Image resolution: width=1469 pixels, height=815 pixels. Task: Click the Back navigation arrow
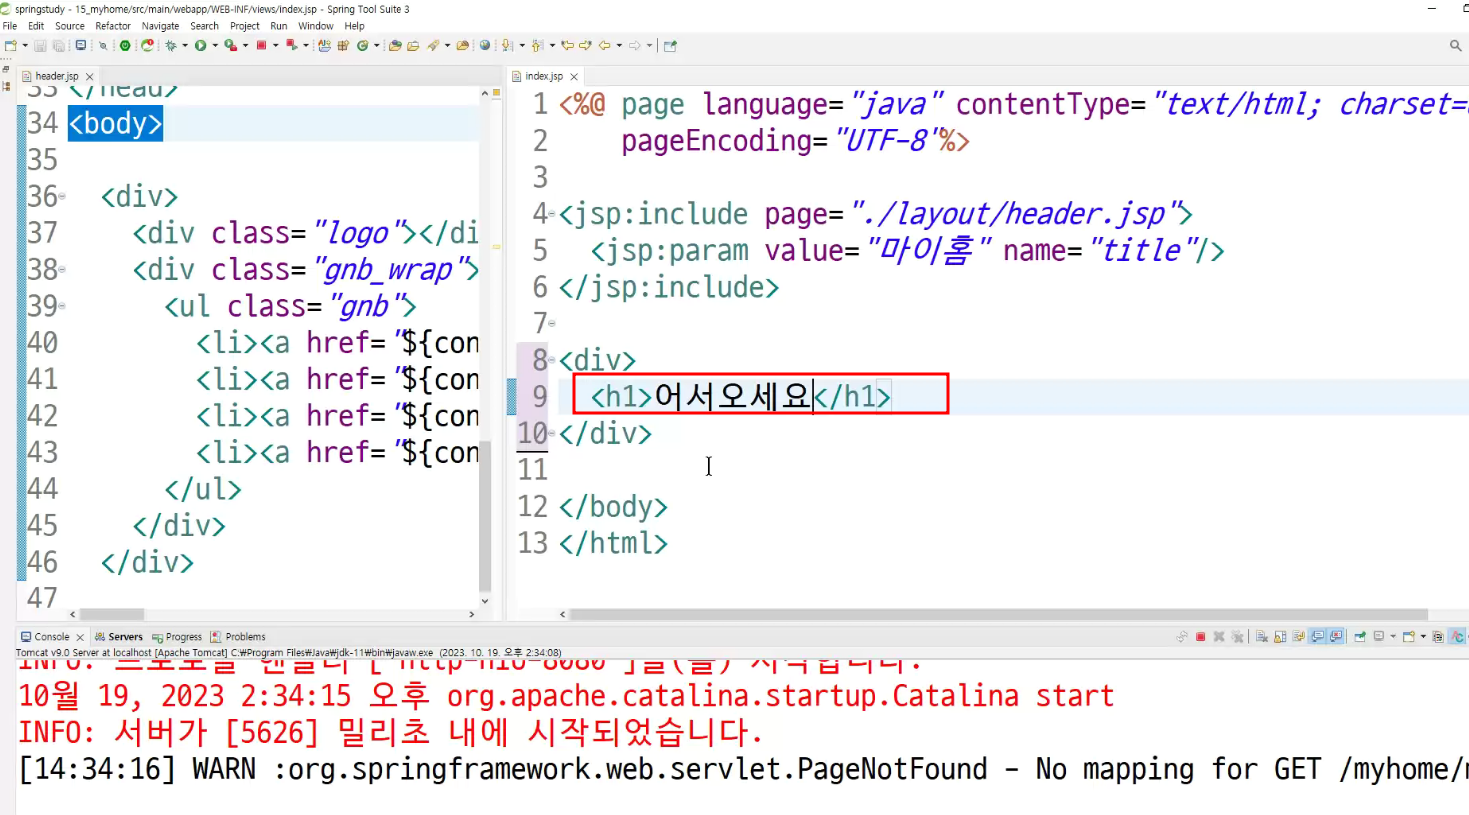(x=604, y=45)
